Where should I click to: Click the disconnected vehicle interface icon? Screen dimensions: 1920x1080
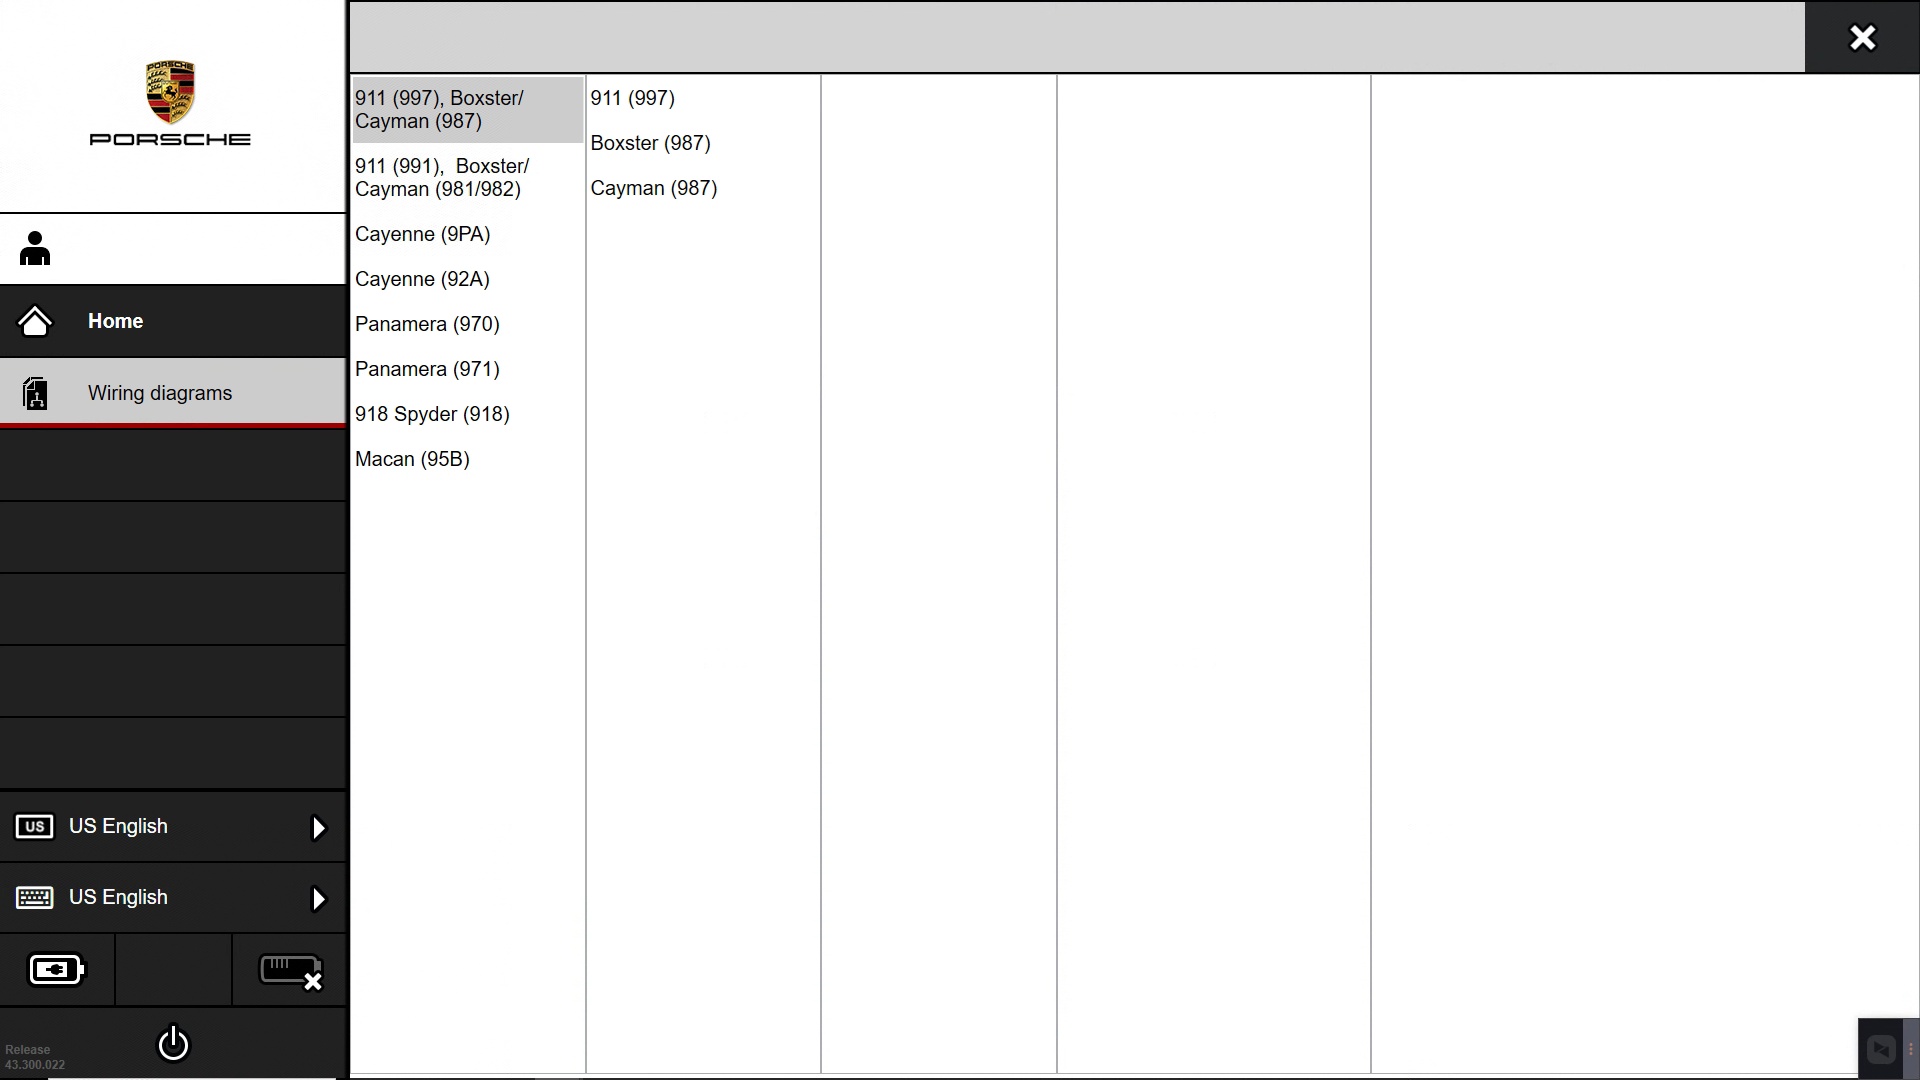point(290,971)
